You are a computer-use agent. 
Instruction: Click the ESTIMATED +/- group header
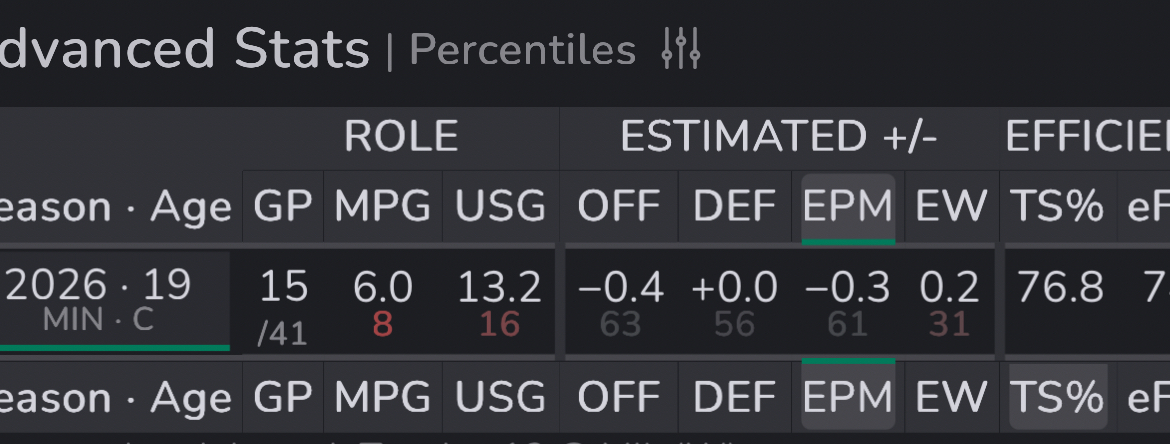coord(778,136)
